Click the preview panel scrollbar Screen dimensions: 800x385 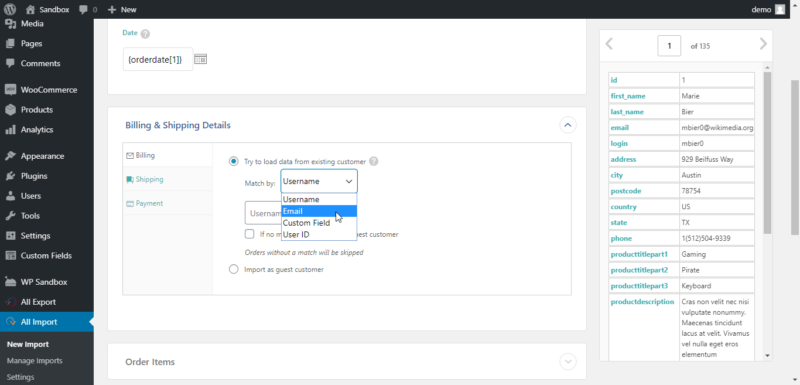click(x=767, y=153)
